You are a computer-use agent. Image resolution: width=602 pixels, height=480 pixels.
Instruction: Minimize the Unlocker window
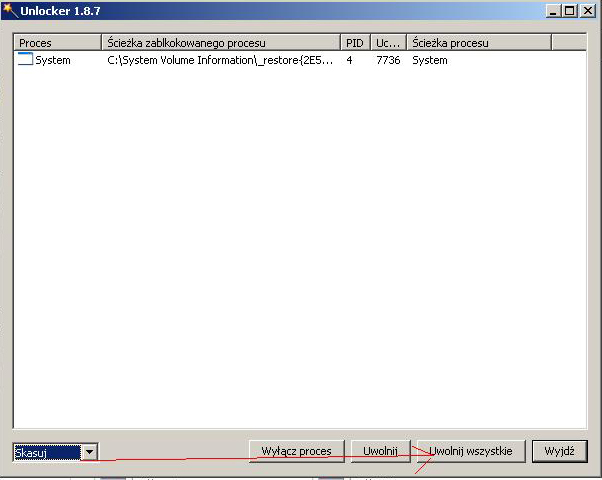[x=553, y=11]
